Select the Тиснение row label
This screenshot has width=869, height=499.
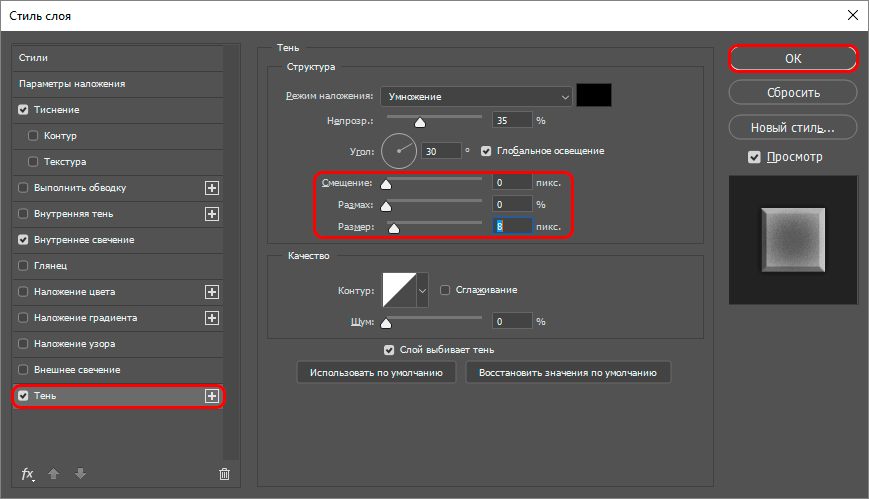click(x=57, y=110)
